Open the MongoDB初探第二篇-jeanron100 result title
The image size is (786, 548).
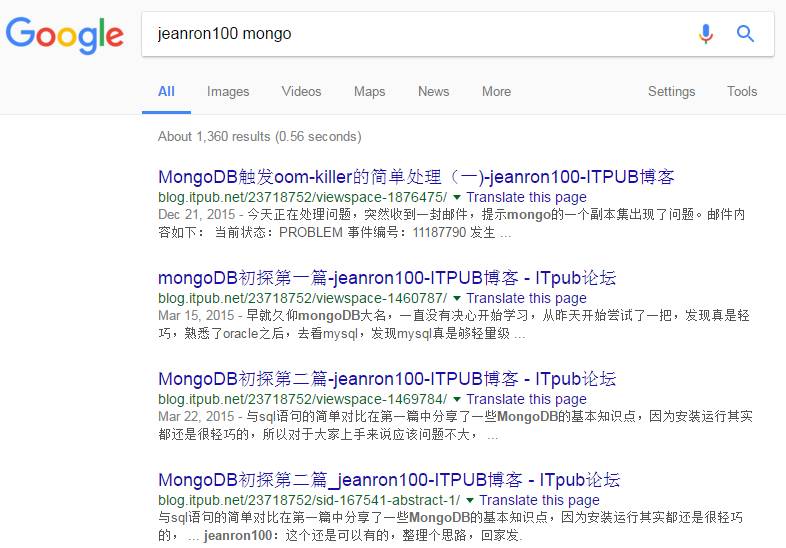click(387, 379)
